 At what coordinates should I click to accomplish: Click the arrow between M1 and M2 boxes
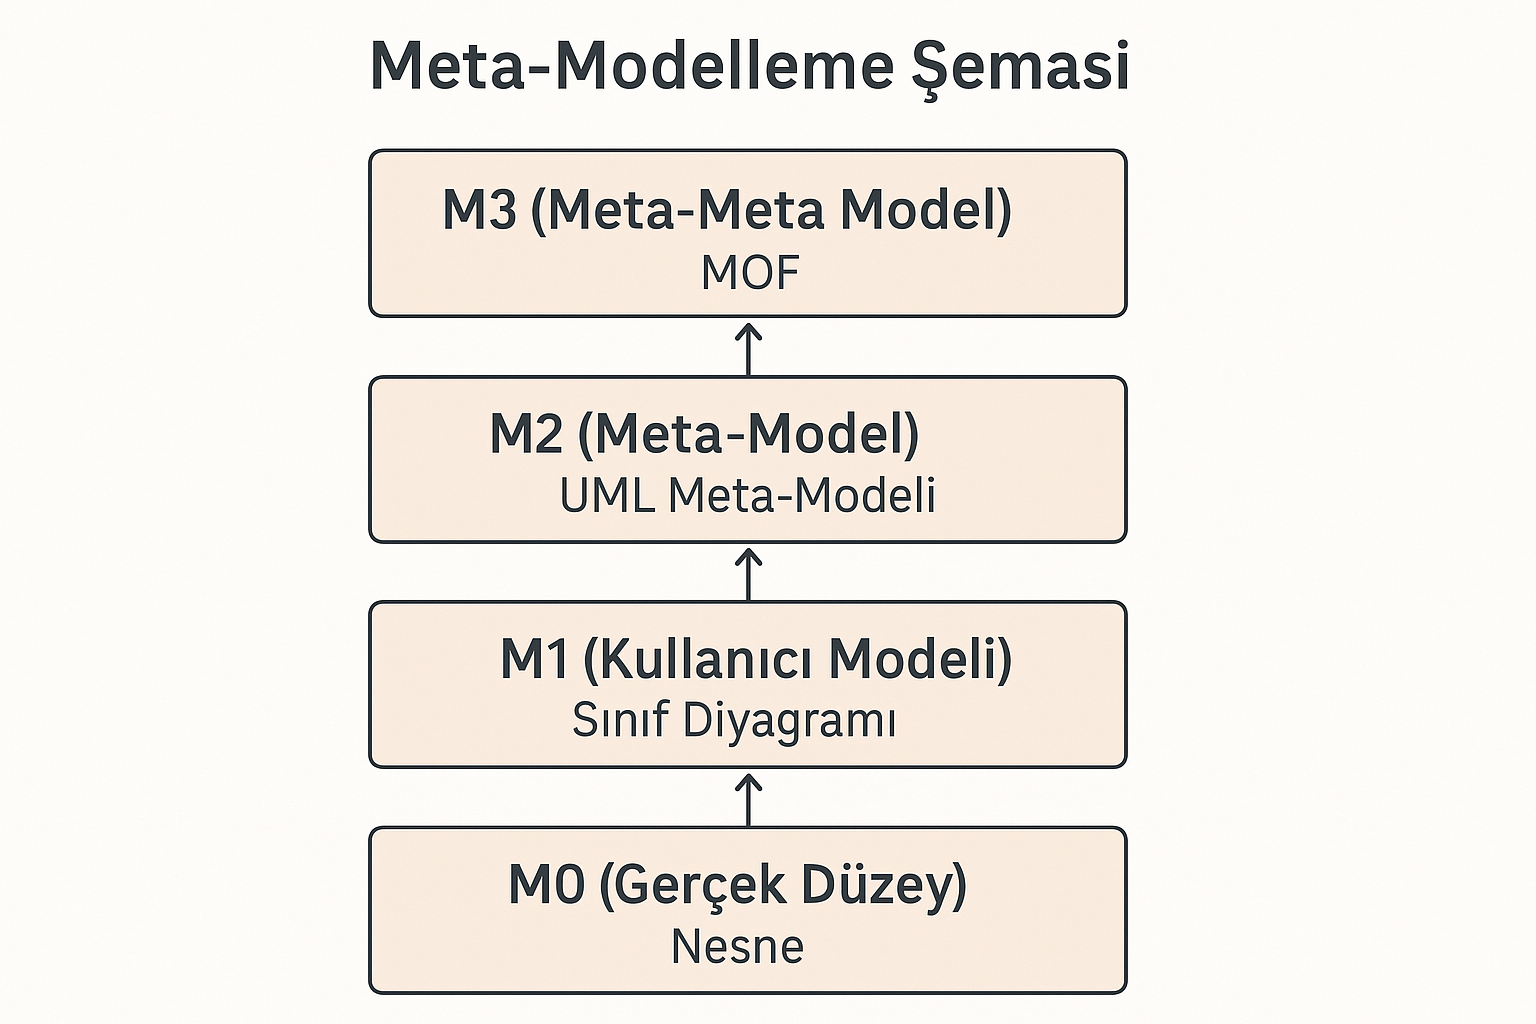pos(748,572)
